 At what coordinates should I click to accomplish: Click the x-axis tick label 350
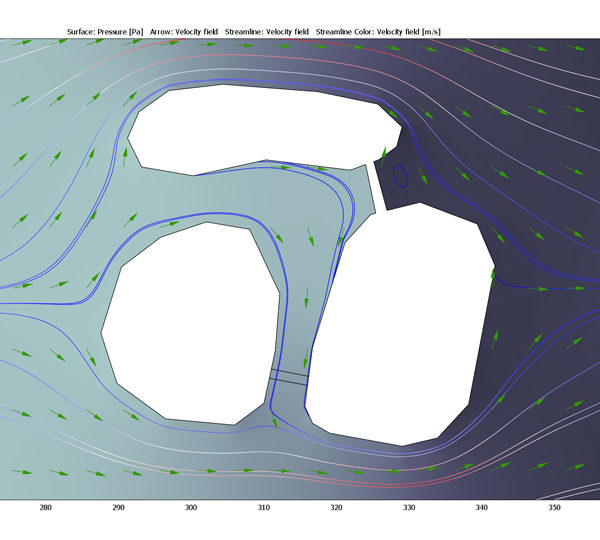554,507
